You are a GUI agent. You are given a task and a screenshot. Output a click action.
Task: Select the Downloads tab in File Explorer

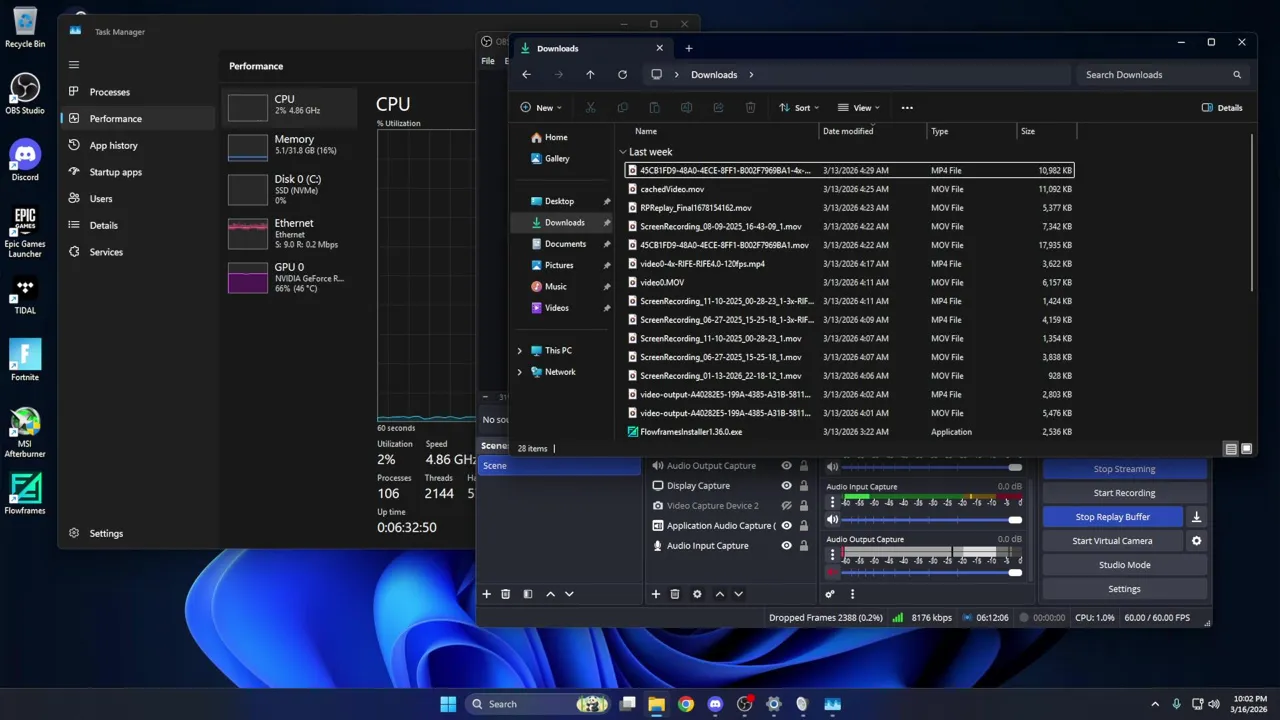click(x=592, y=48)
